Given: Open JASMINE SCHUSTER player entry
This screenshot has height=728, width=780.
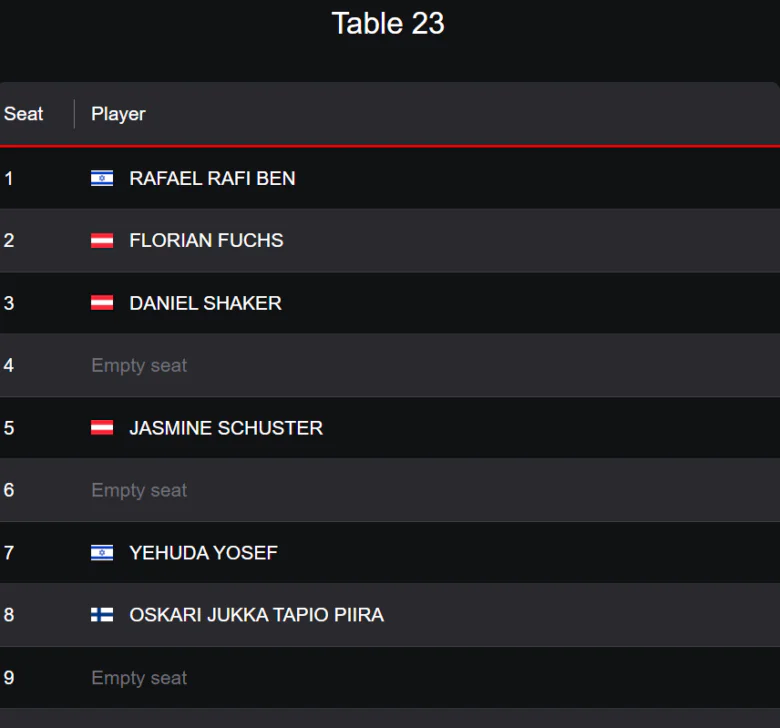Looking at the screenshot, I should [226, 428].
